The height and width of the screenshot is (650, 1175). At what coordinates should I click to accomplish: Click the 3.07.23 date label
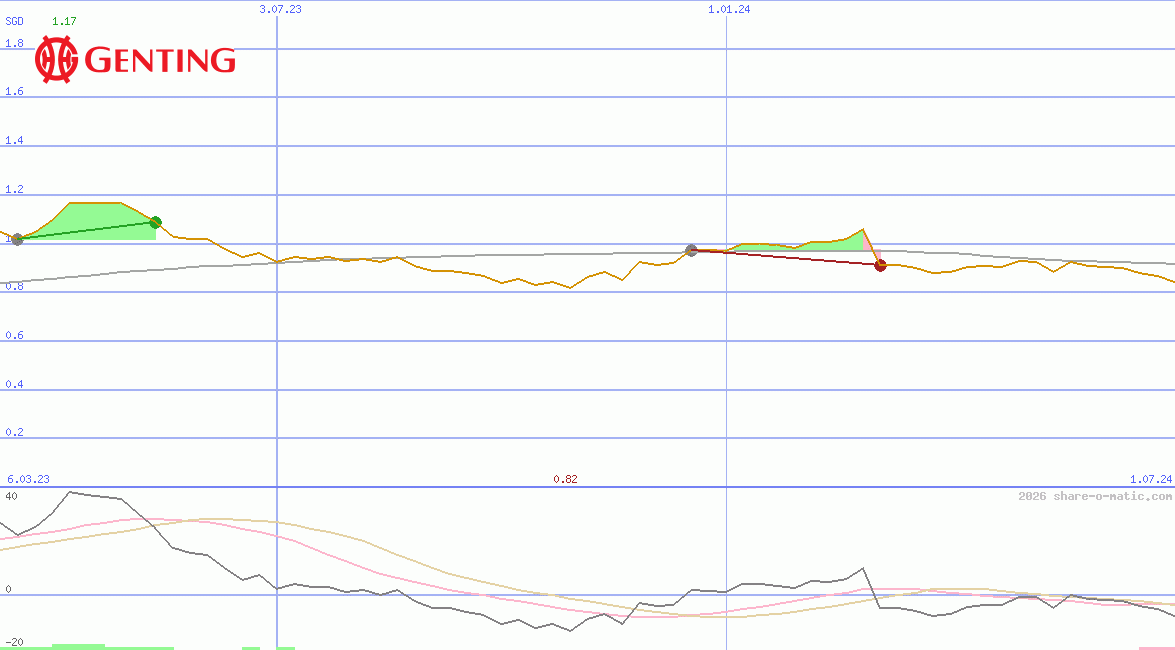pyautogui.click(x=280, y=9)
